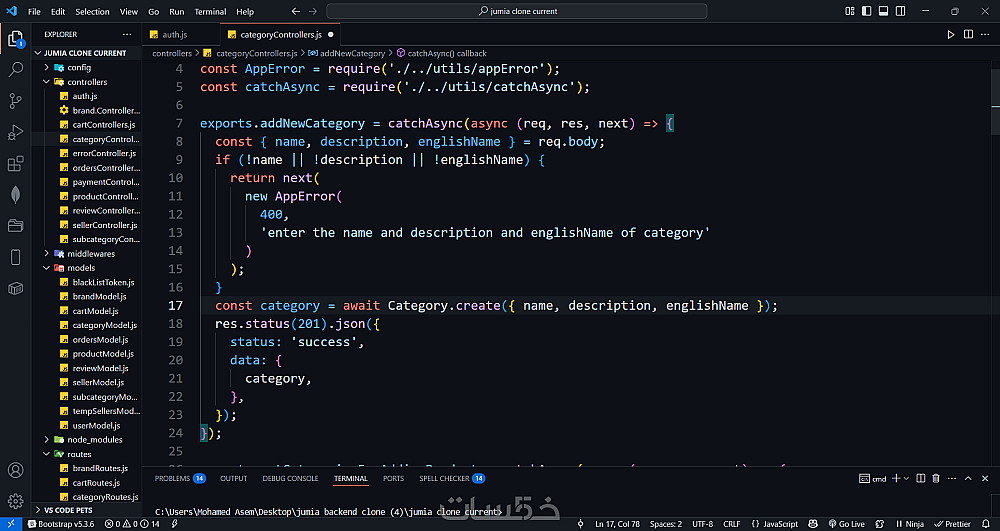Open the Search view in activity bar
The width and height of the screenshot is (1000, 531).
click(15, 70)
